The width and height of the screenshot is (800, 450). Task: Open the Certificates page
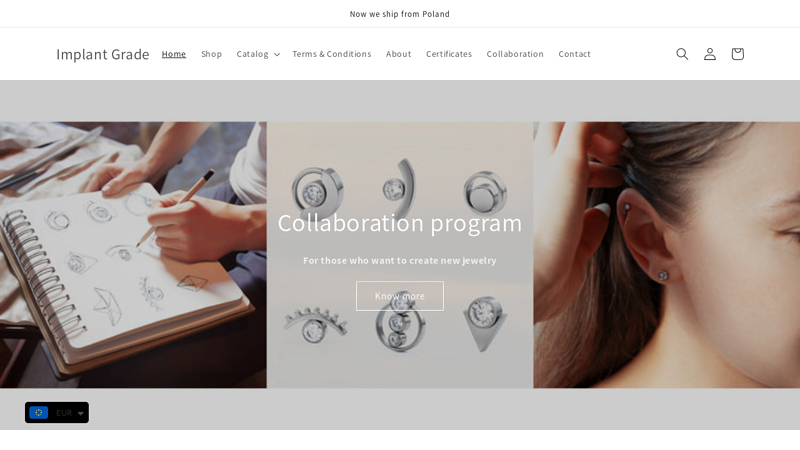[449, 54]
